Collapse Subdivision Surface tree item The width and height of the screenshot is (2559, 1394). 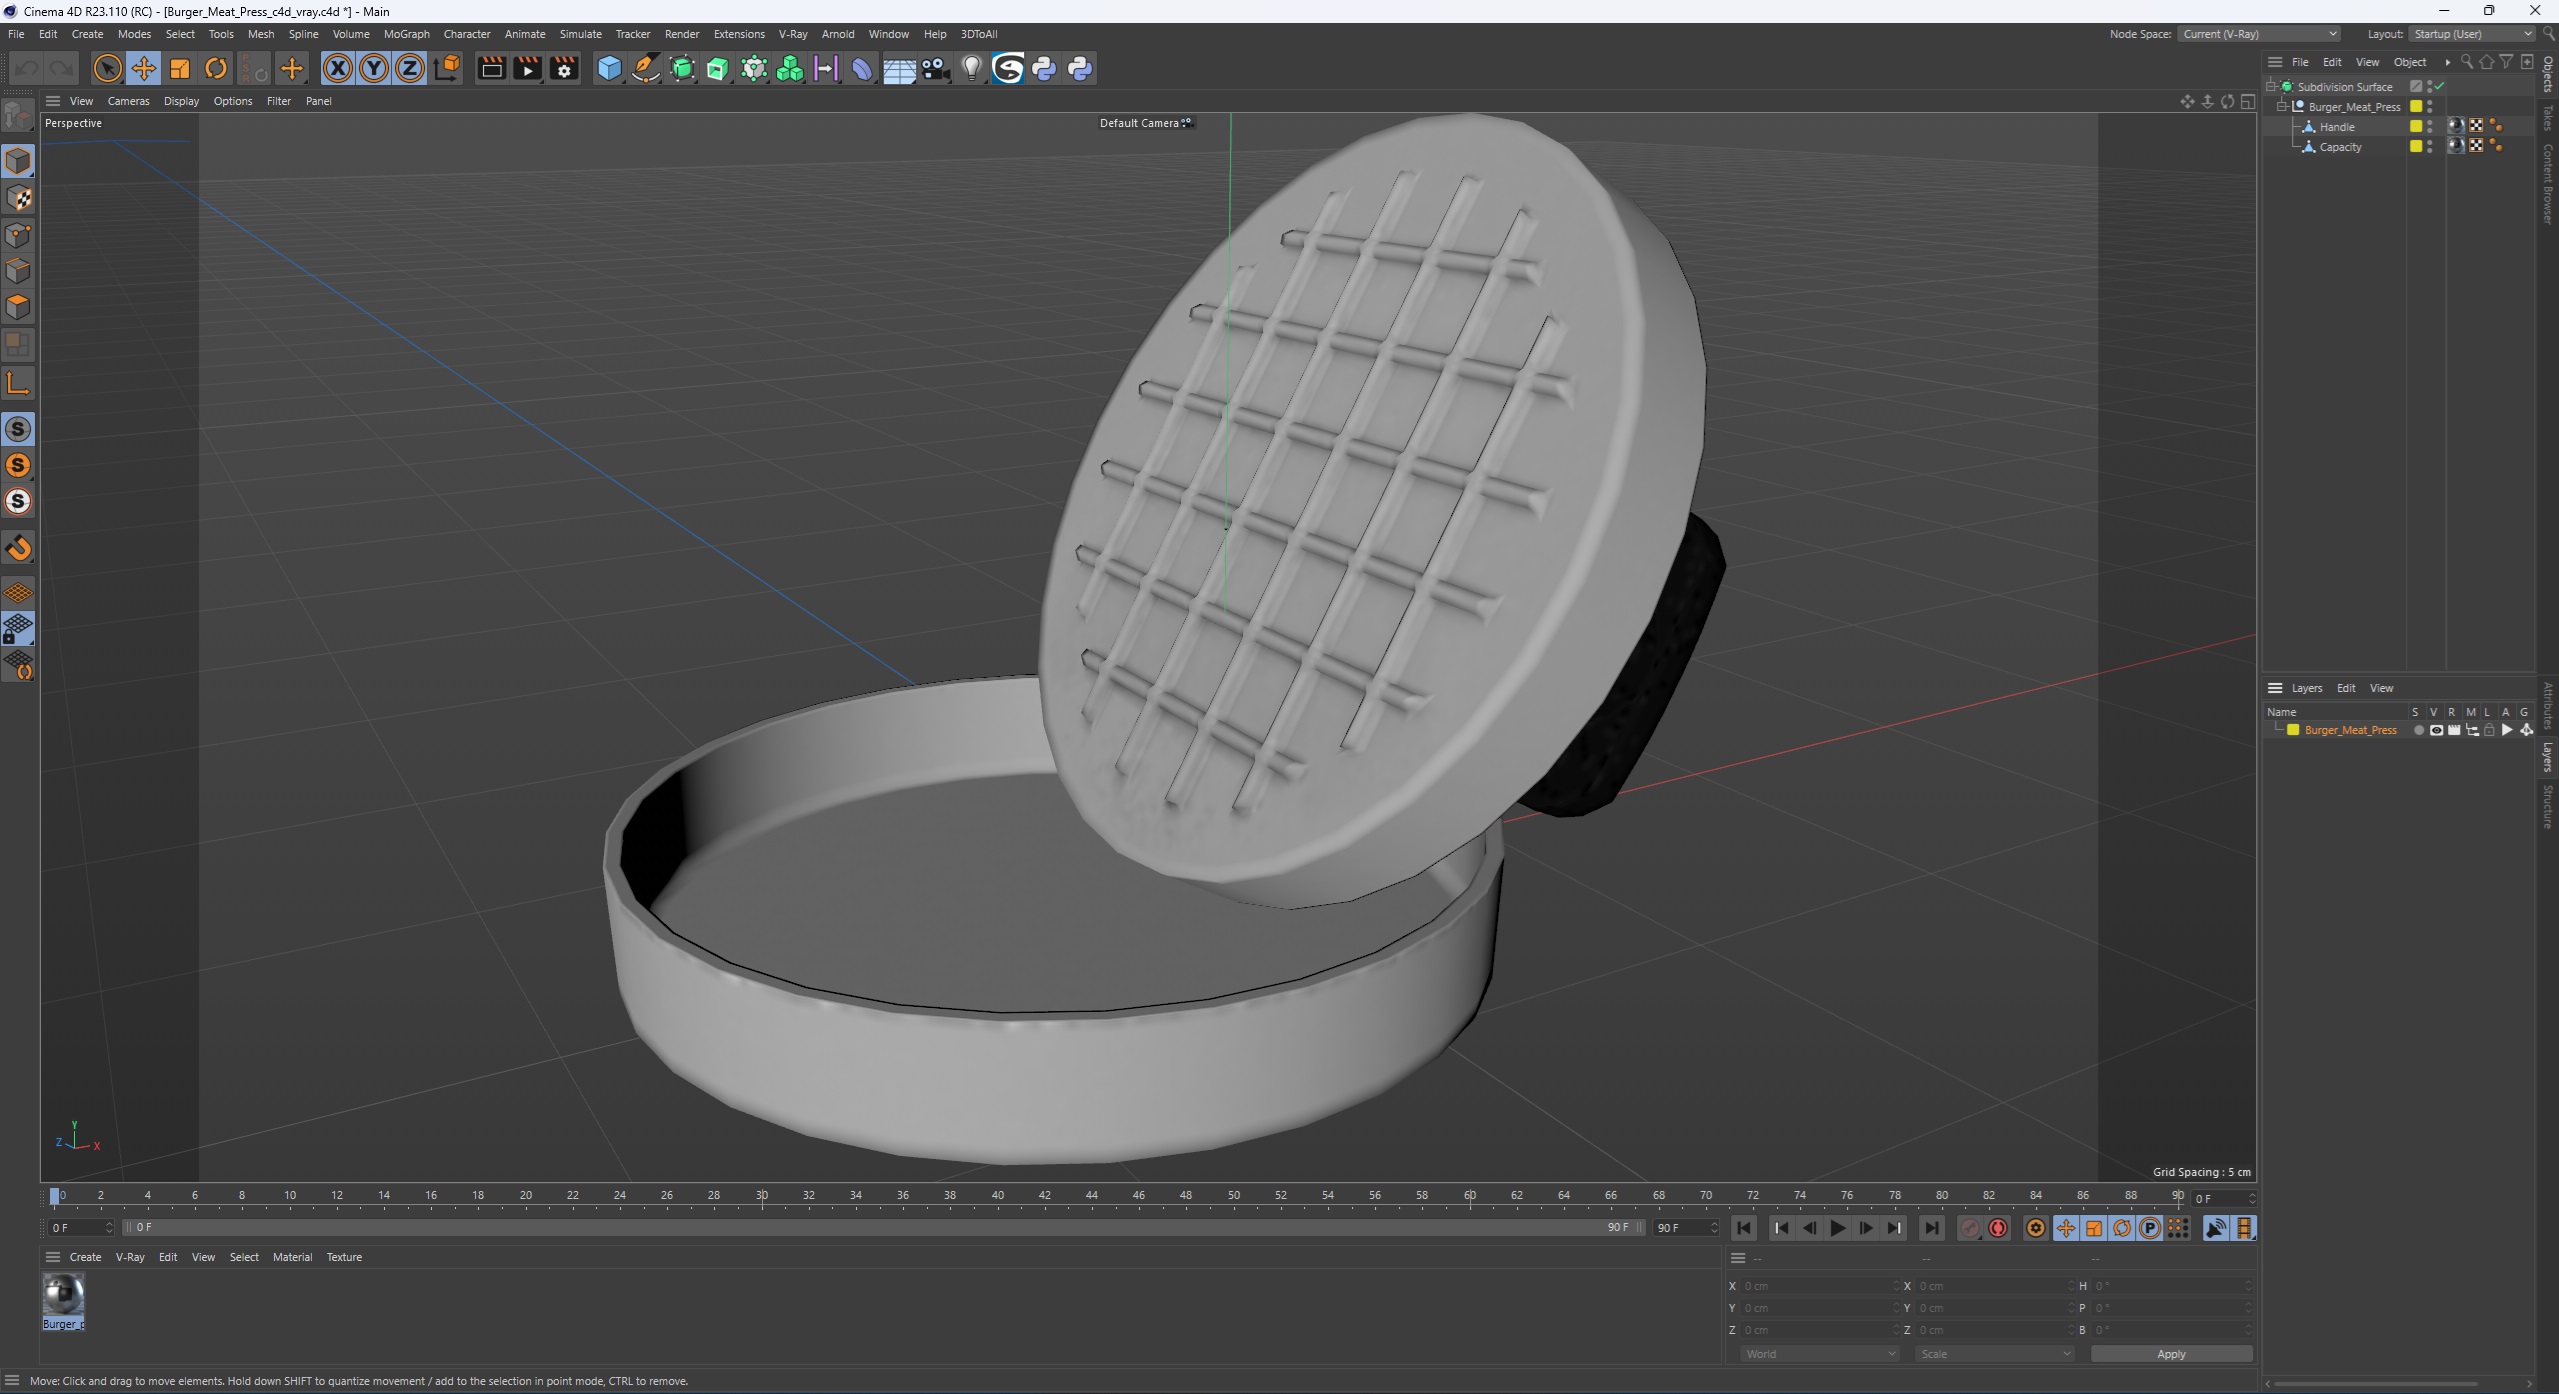click(x=2272, y=87)
